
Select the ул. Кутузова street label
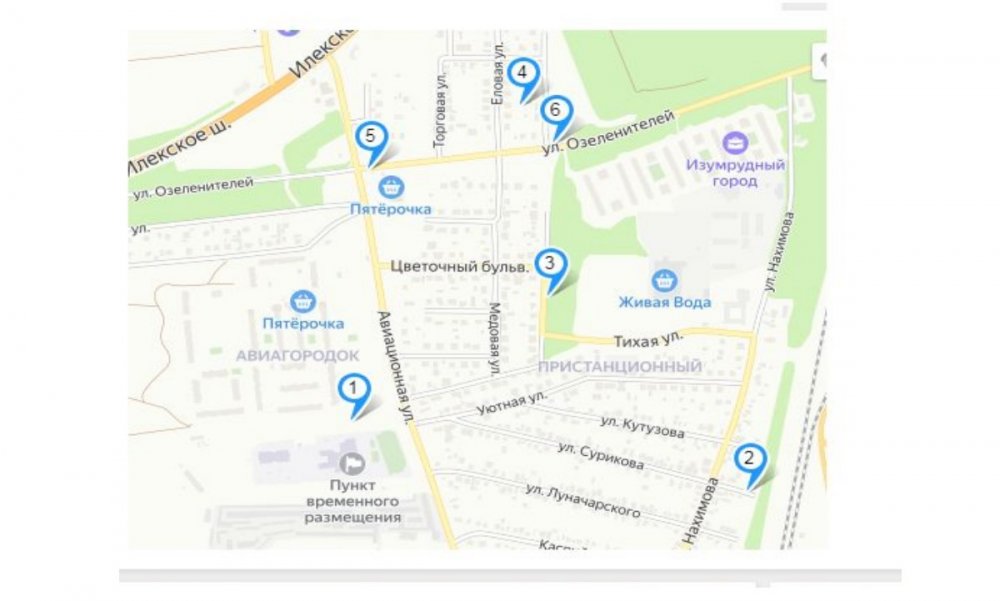click(642, 427)
